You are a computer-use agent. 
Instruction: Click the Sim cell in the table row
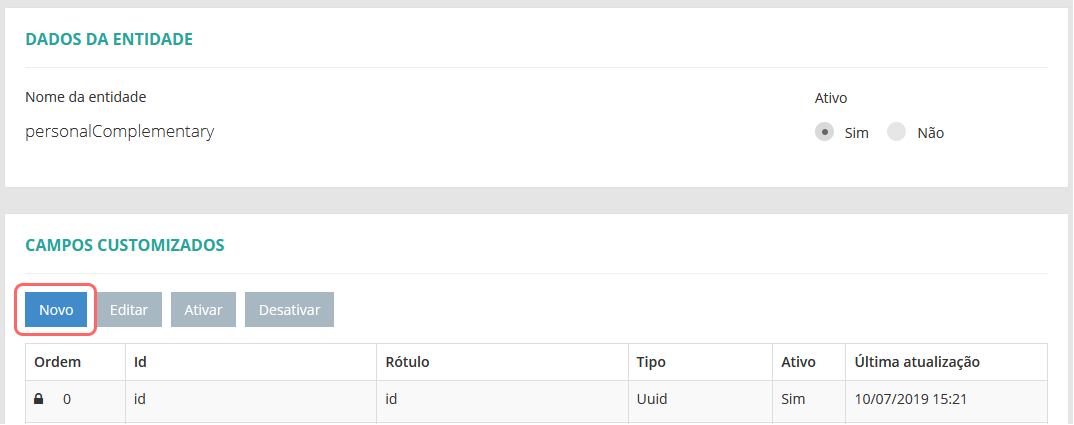pyautogui.click(x=793, y=399)
